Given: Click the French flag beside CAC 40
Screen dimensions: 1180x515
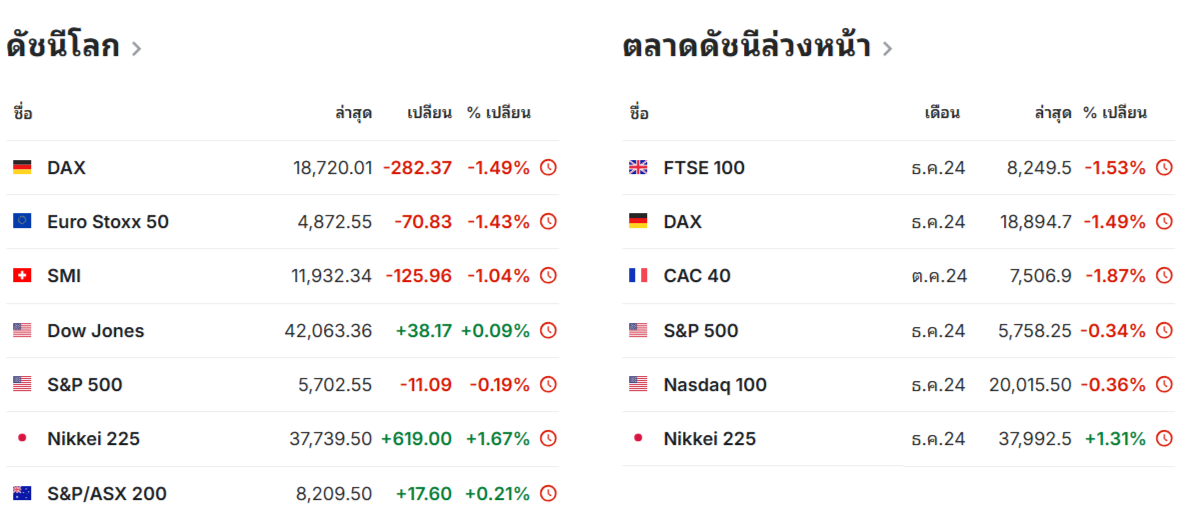Looking at the screenshot, I should coord(638,276).
